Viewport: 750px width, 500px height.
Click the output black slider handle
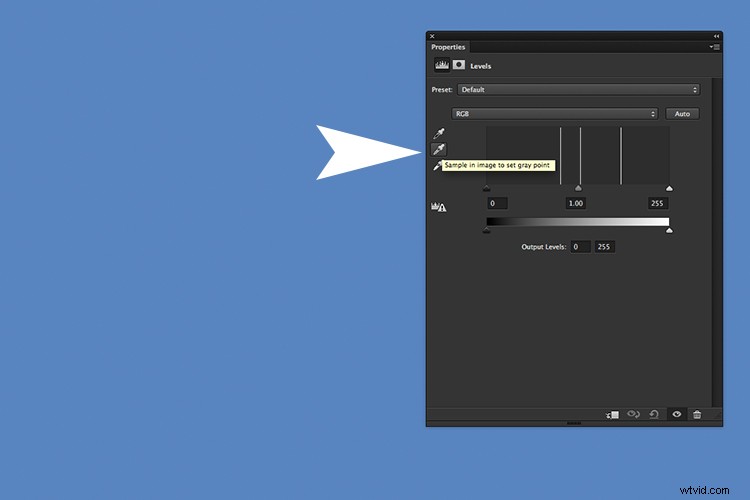(x=486, y=231)
